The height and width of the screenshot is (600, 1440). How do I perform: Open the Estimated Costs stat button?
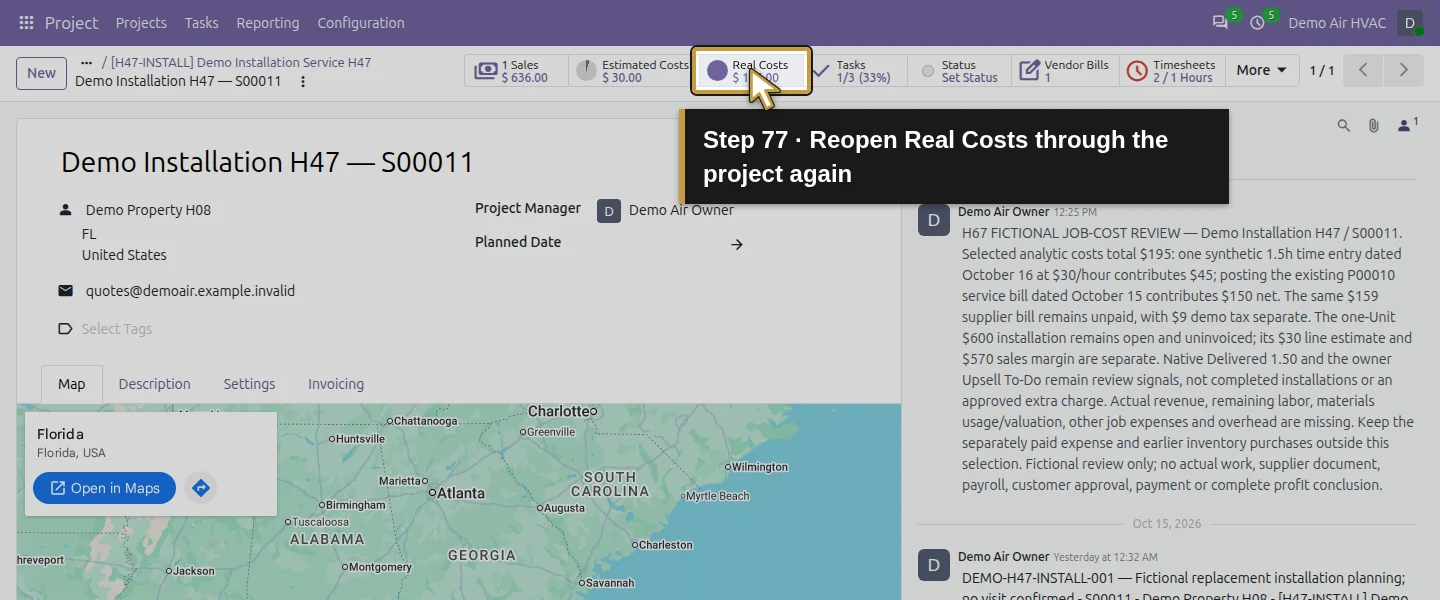pos(630,71)
